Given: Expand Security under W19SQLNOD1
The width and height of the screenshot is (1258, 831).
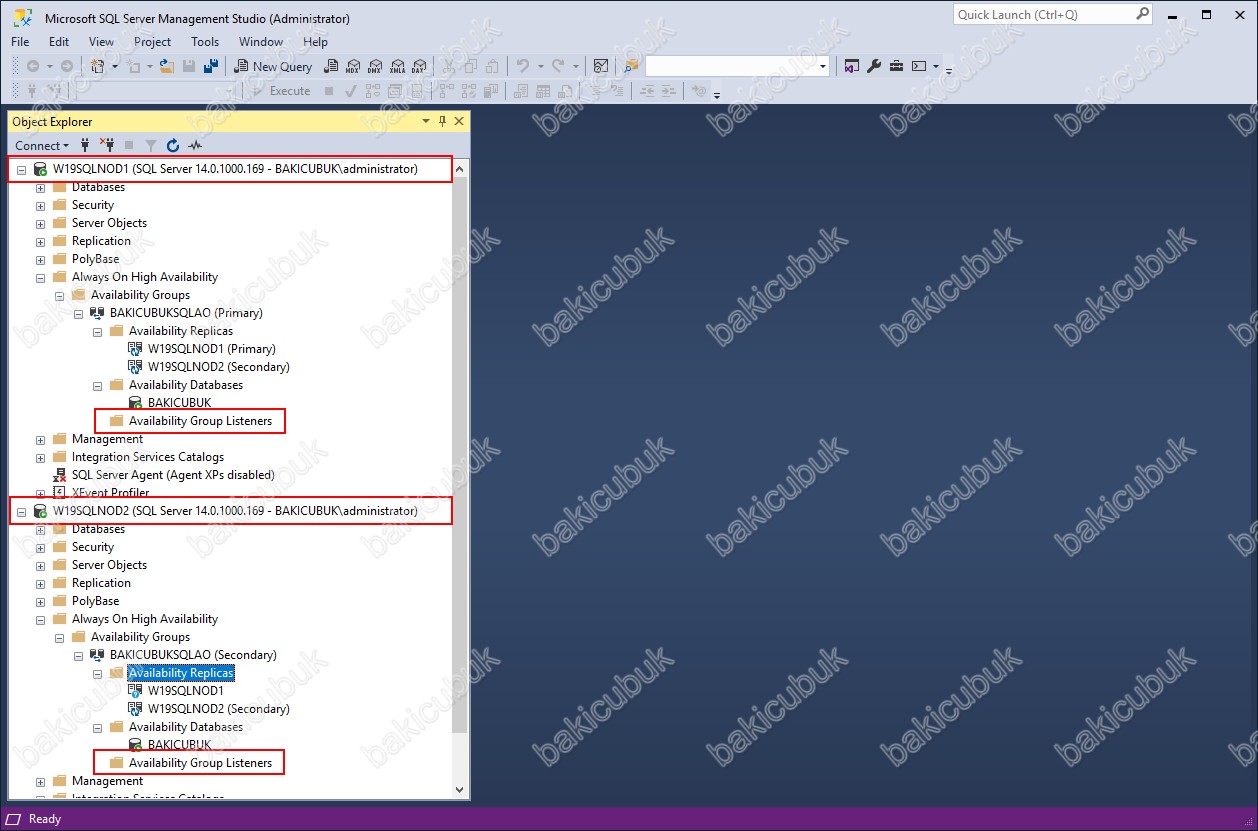Looking at the screenshot, I should pyautogui.click(x=40, y=206).
